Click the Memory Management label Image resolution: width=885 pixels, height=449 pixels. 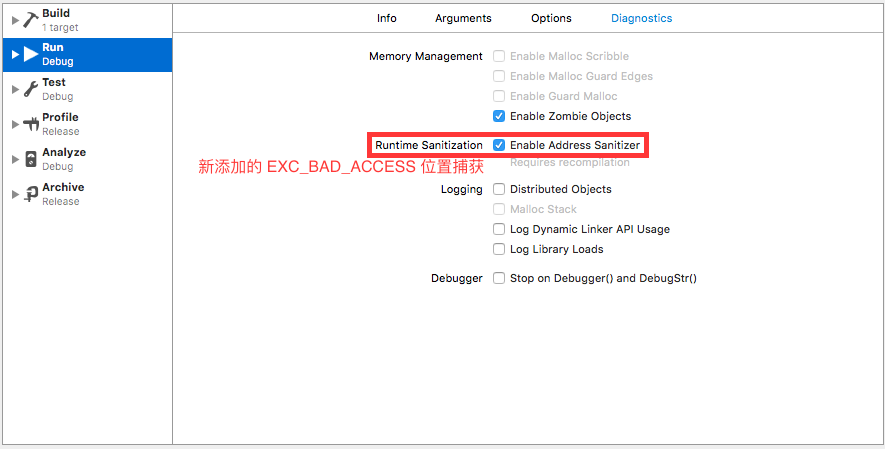[x=426, y=56]
